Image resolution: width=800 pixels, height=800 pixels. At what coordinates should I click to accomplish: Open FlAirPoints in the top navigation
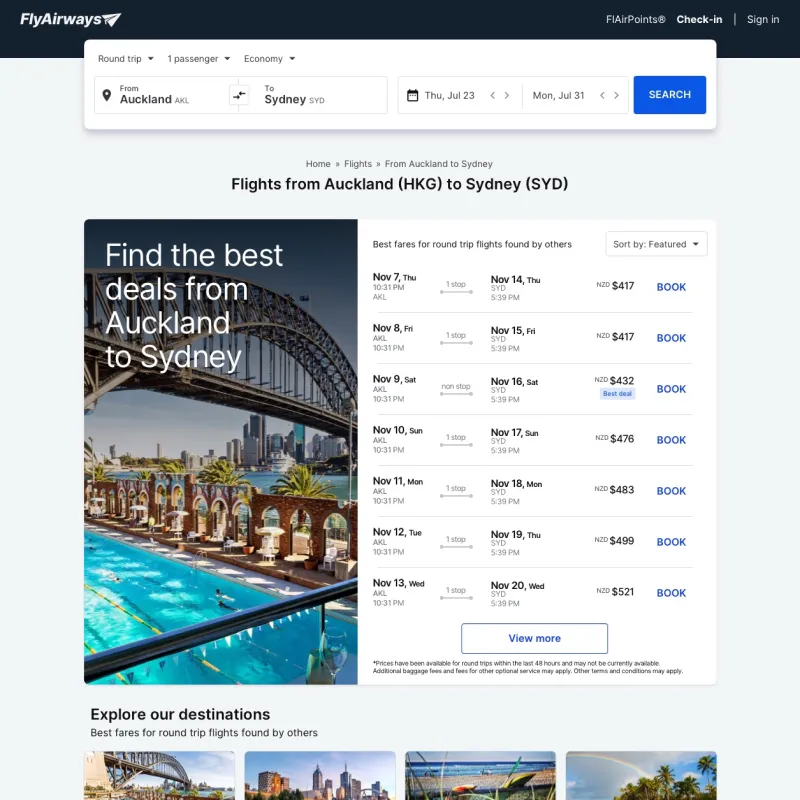635,19
